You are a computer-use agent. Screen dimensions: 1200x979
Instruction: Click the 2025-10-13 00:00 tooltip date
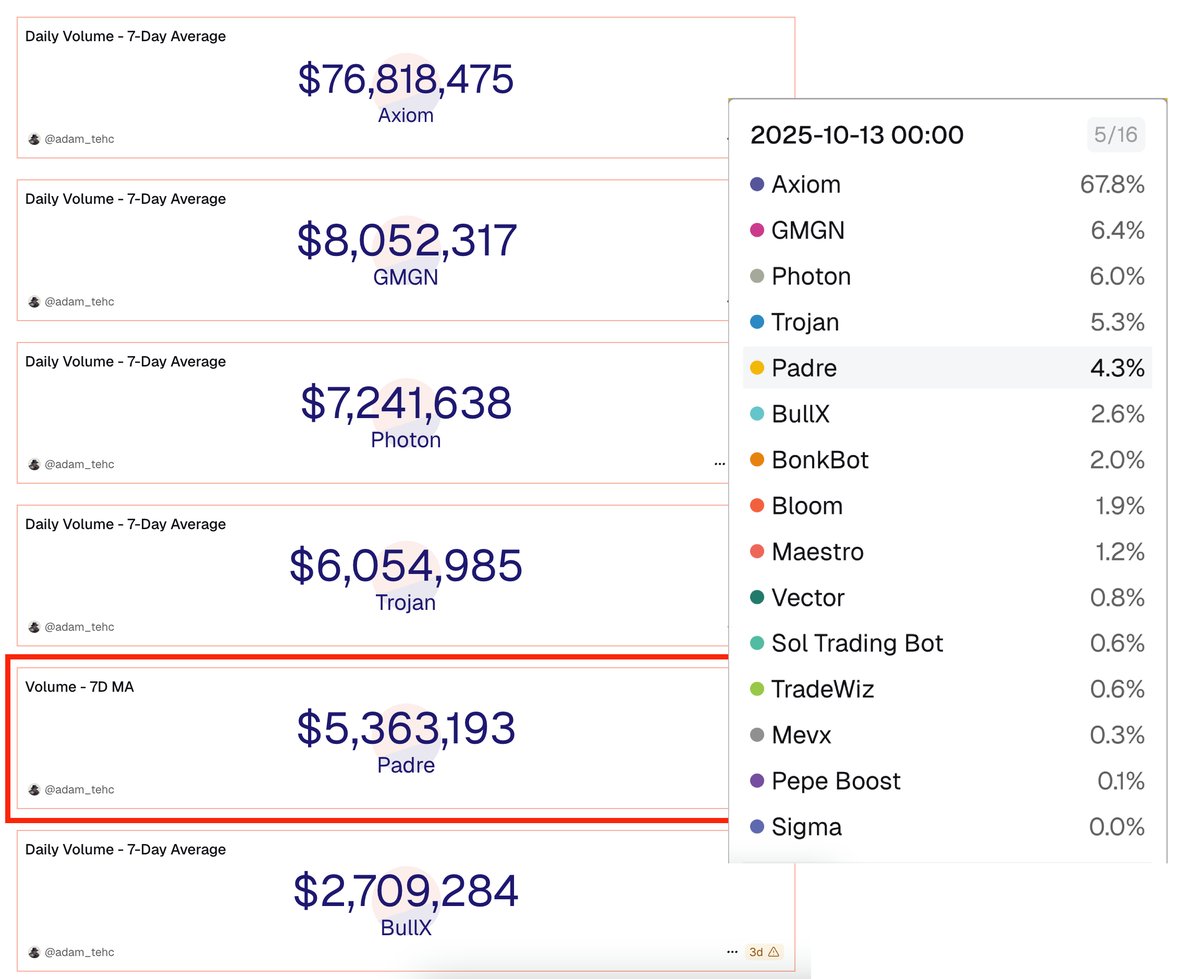pyautogui.click(x=857, y=135)
